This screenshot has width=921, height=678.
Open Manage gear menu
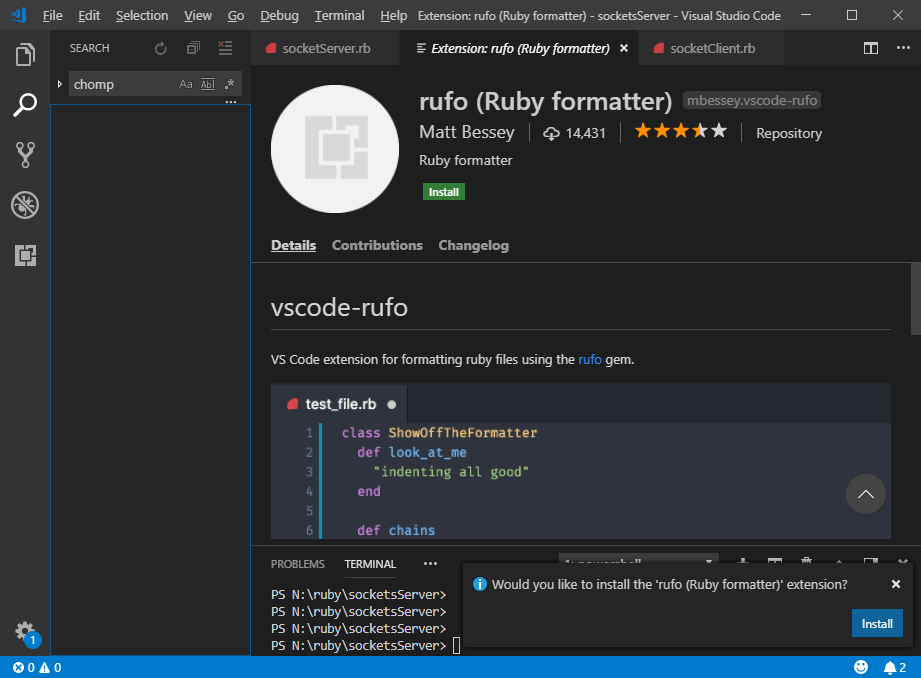coord(26,633)
